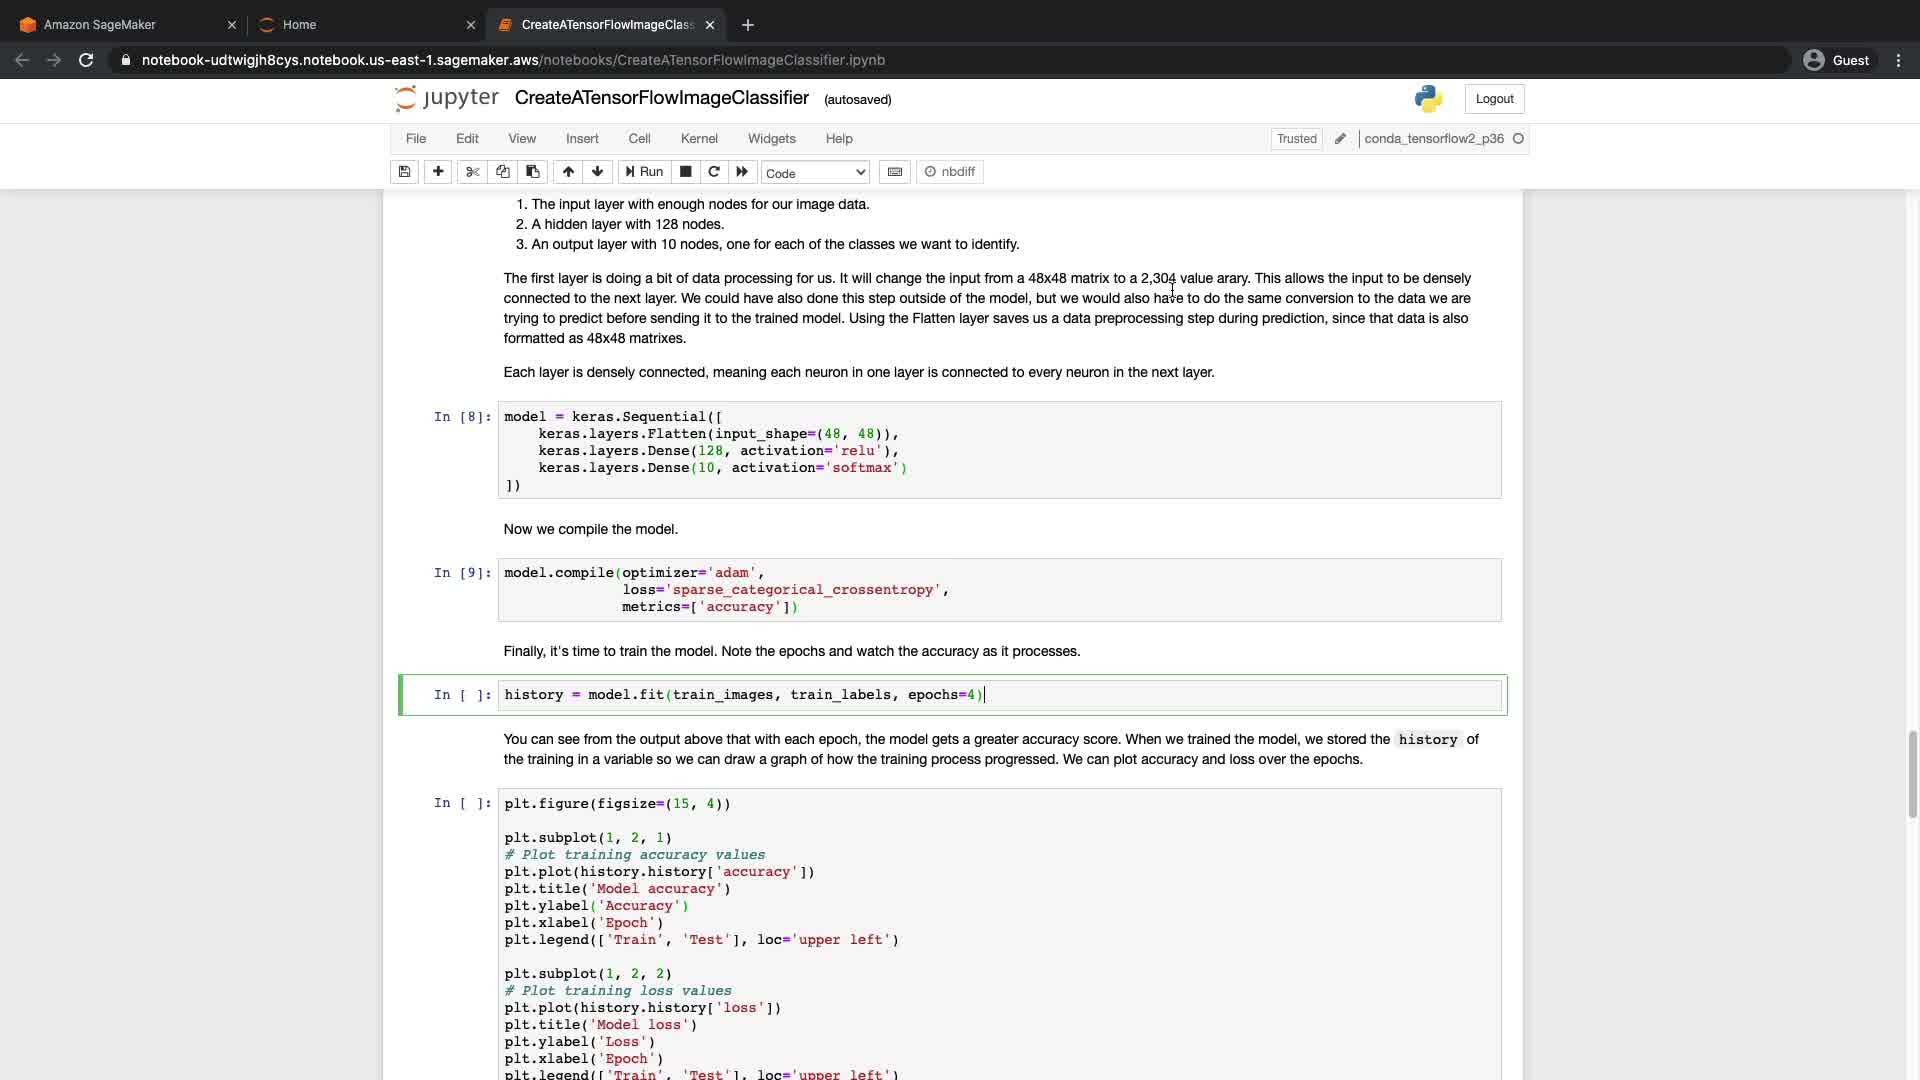This screenshot has height=1080, width=1920.
Task: Toggle the Trusted notebook indicator
Action: pos(1296,139)
